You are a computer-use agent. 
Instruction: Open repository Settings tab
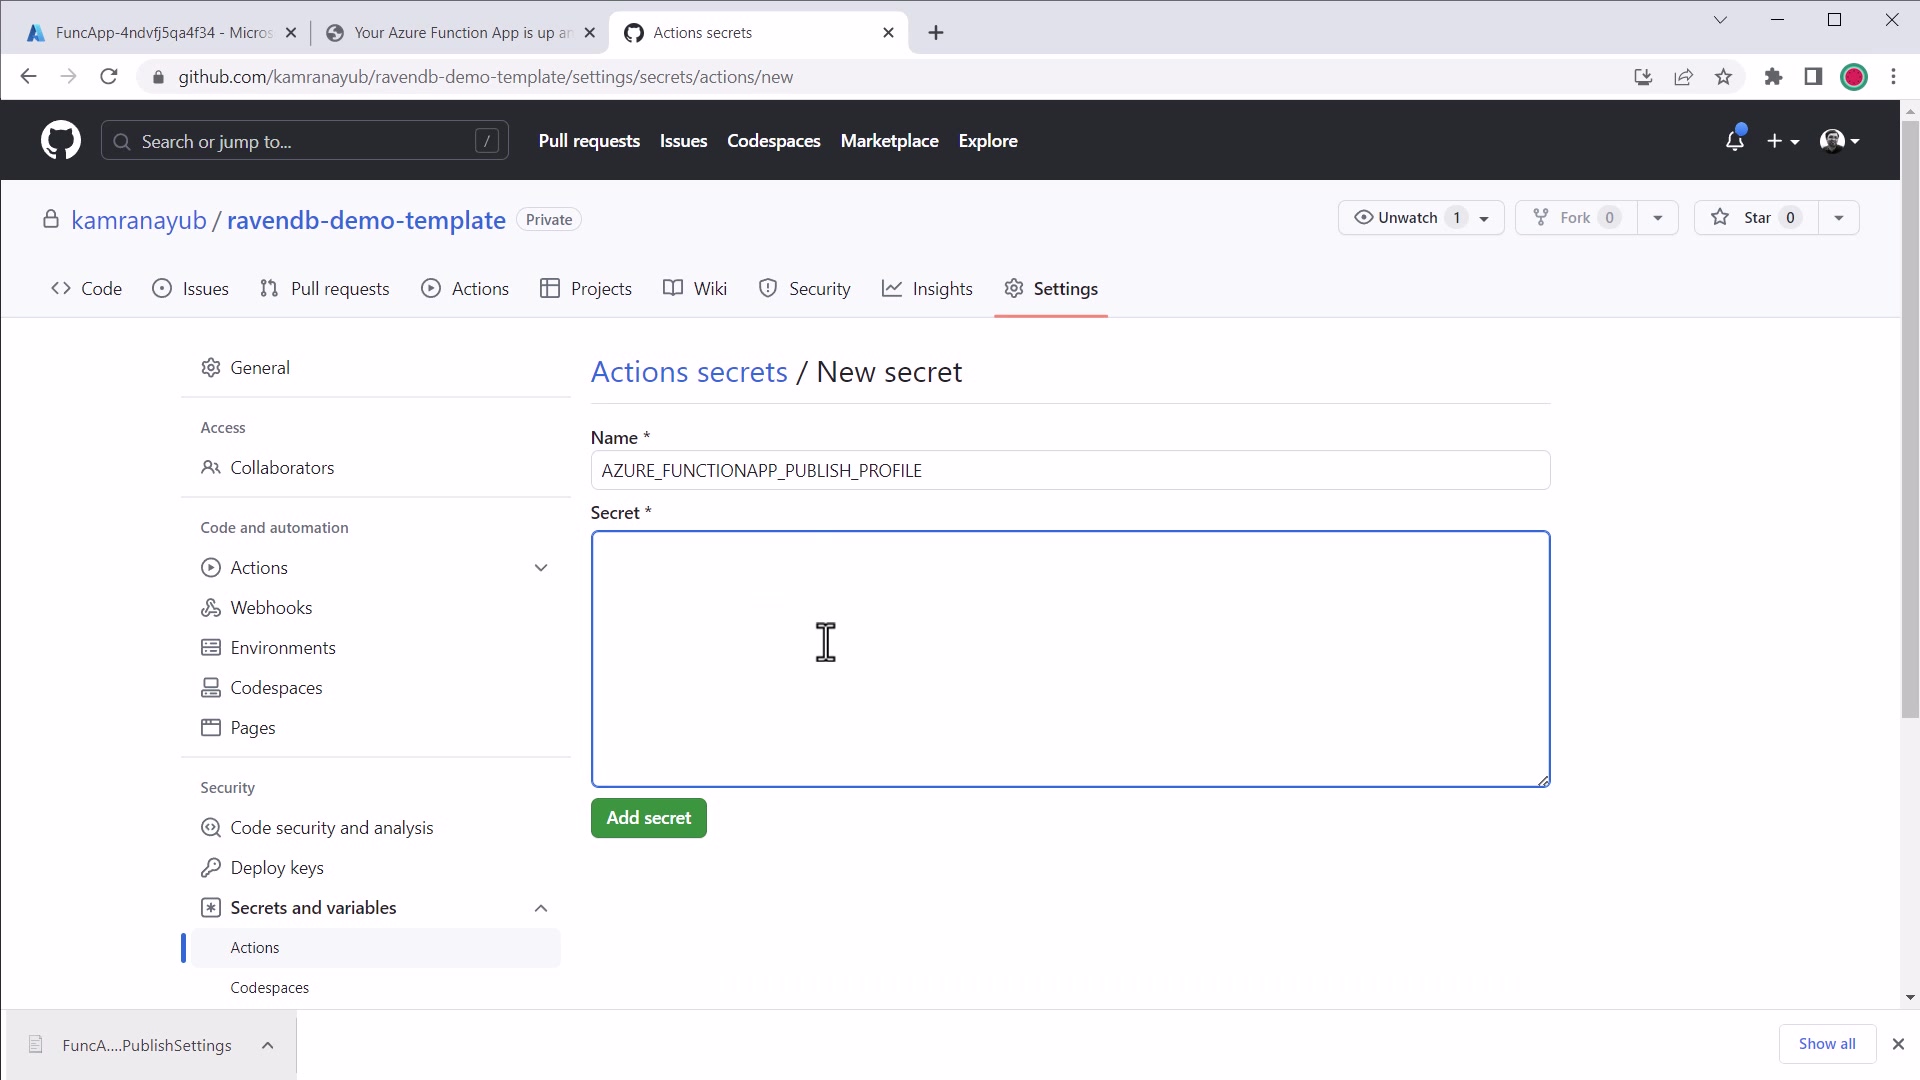[1051, 289]
